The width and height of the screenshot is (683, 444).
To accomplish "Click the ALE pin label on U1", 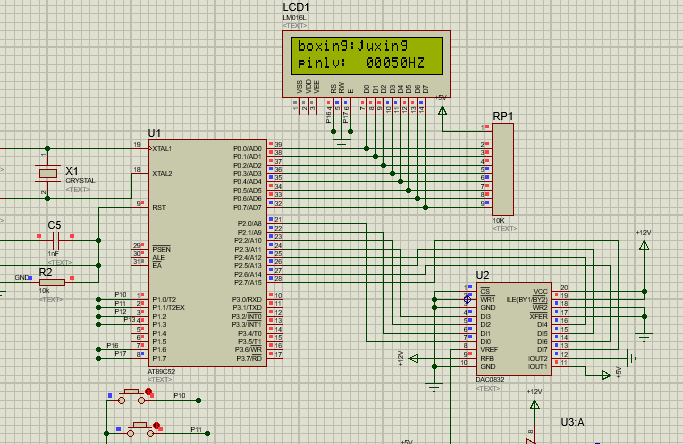I will pyautogui.click(x=158, y=258).
